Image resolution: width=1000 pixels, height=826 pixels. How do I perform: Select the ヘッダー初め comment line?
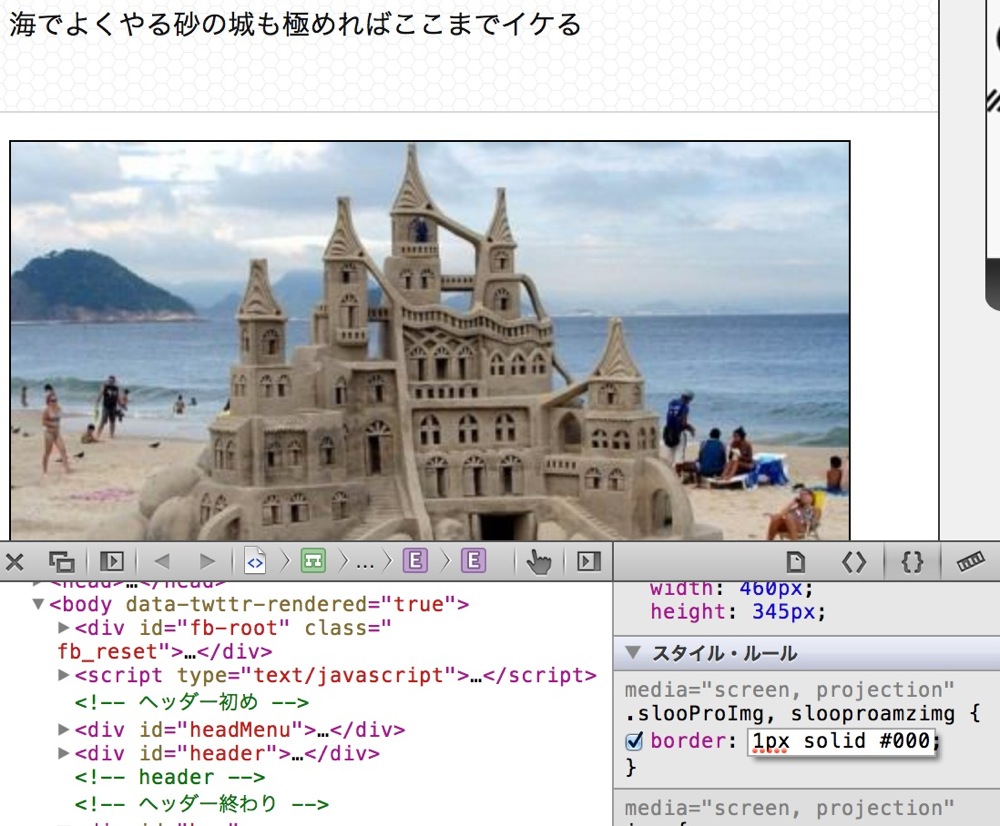click(192, 702)
